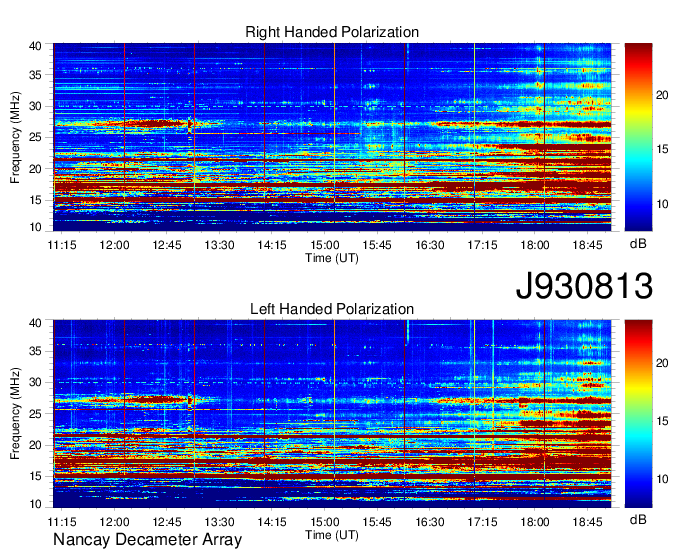Click the 18:00 tick on left-handed plot
This screenshot has height=552, width=680.
point(535,522)
